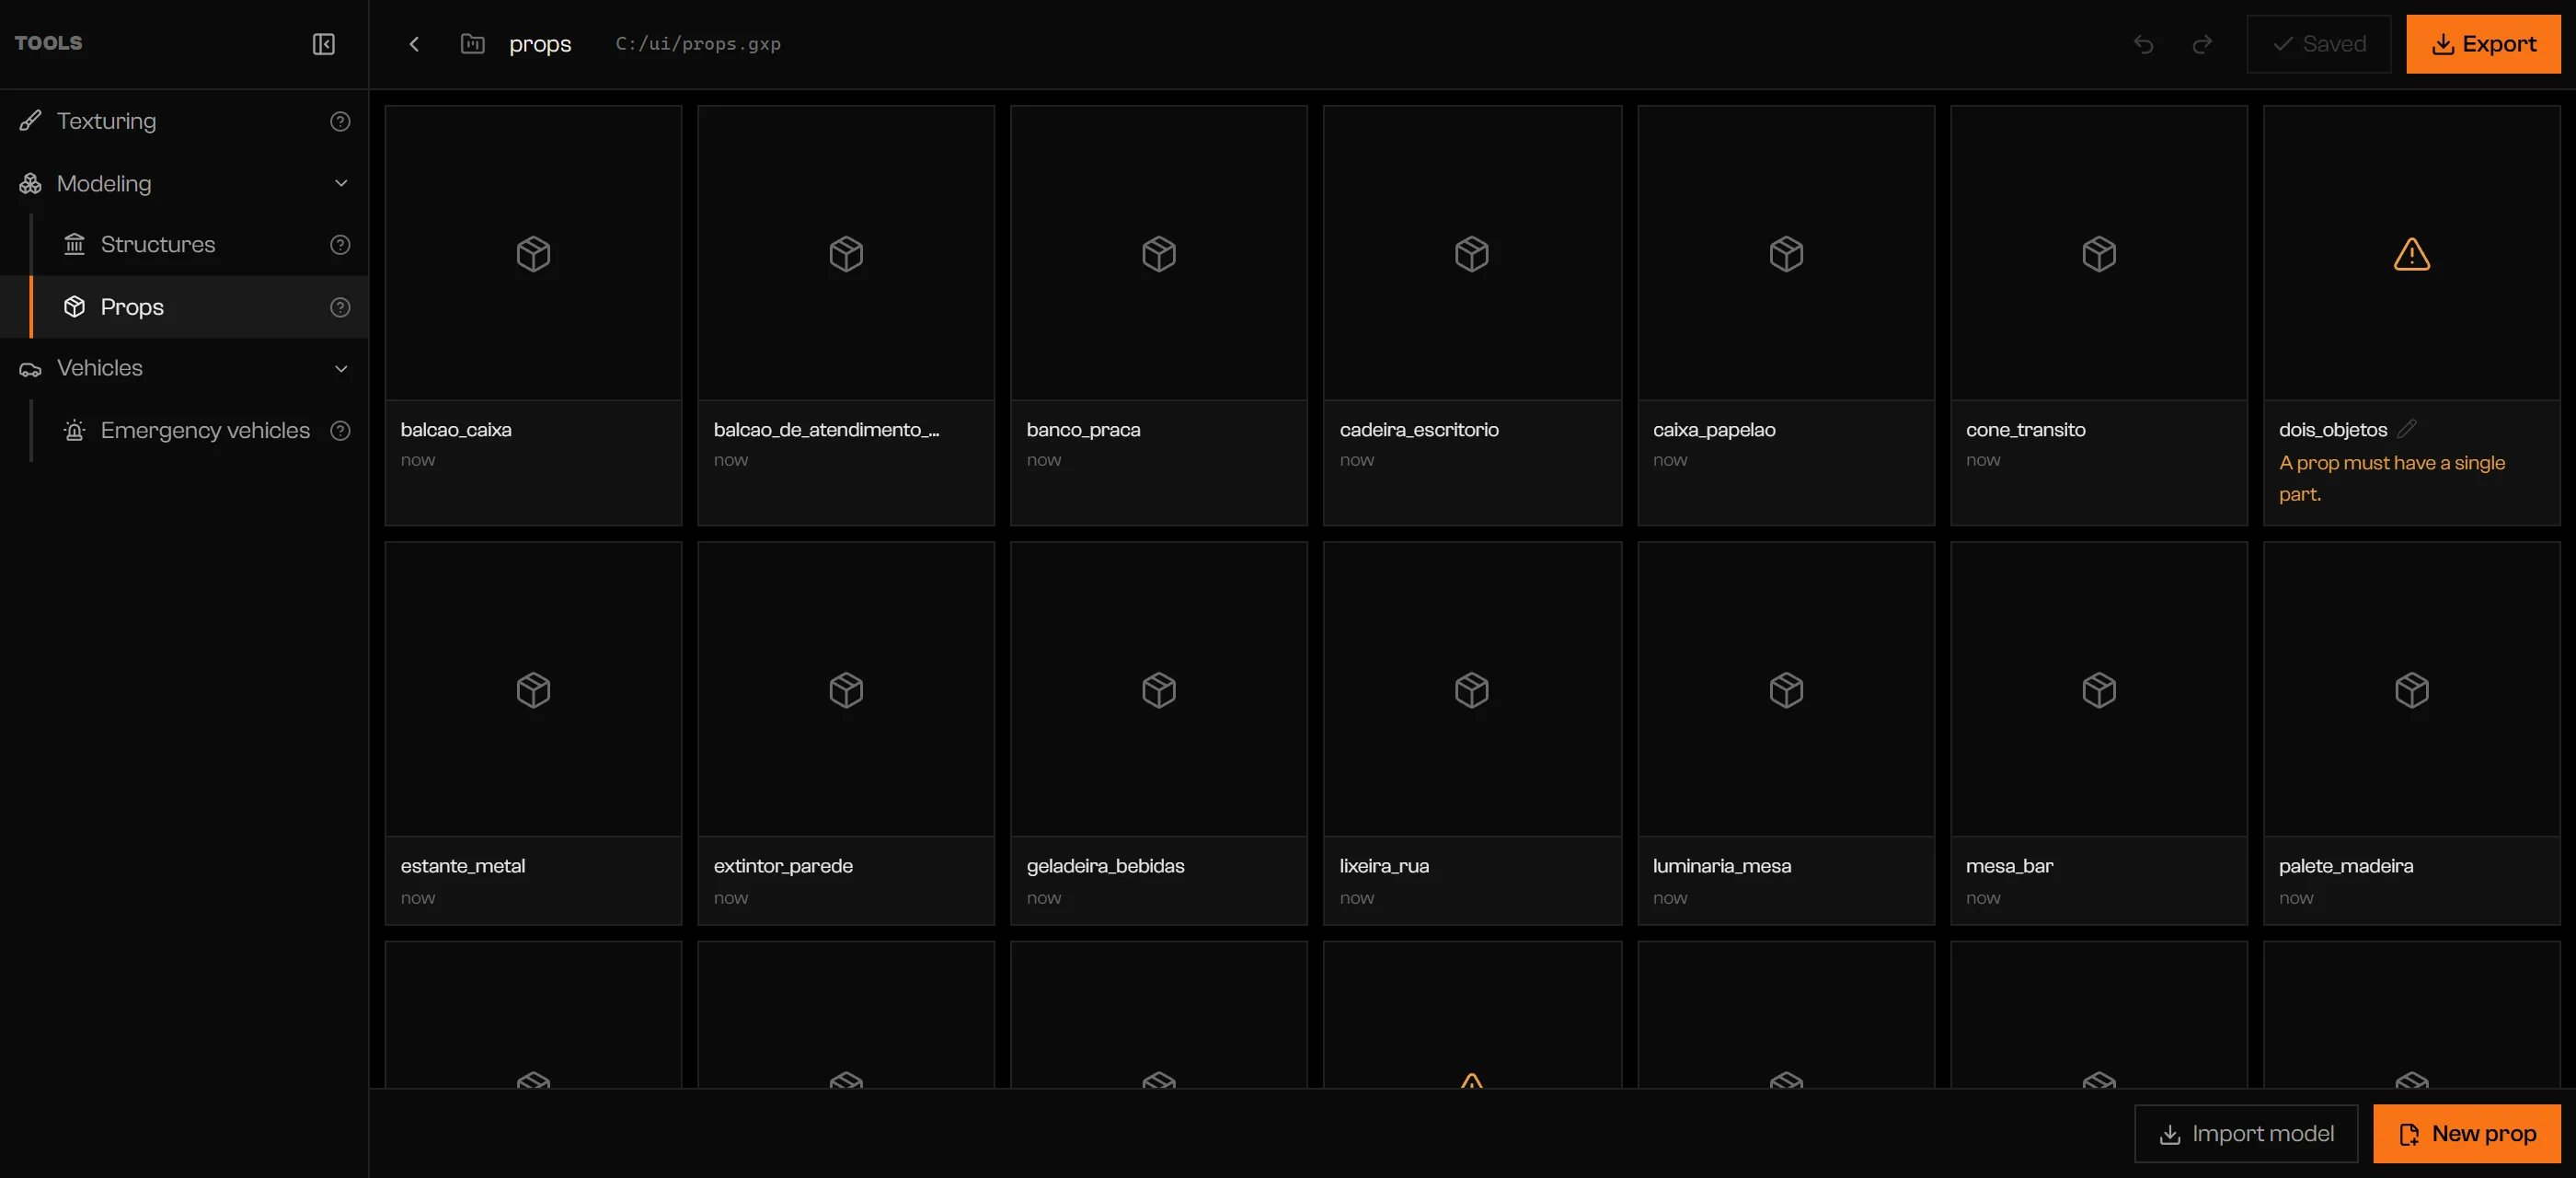Redo the last undone change

coord(2202,44)
